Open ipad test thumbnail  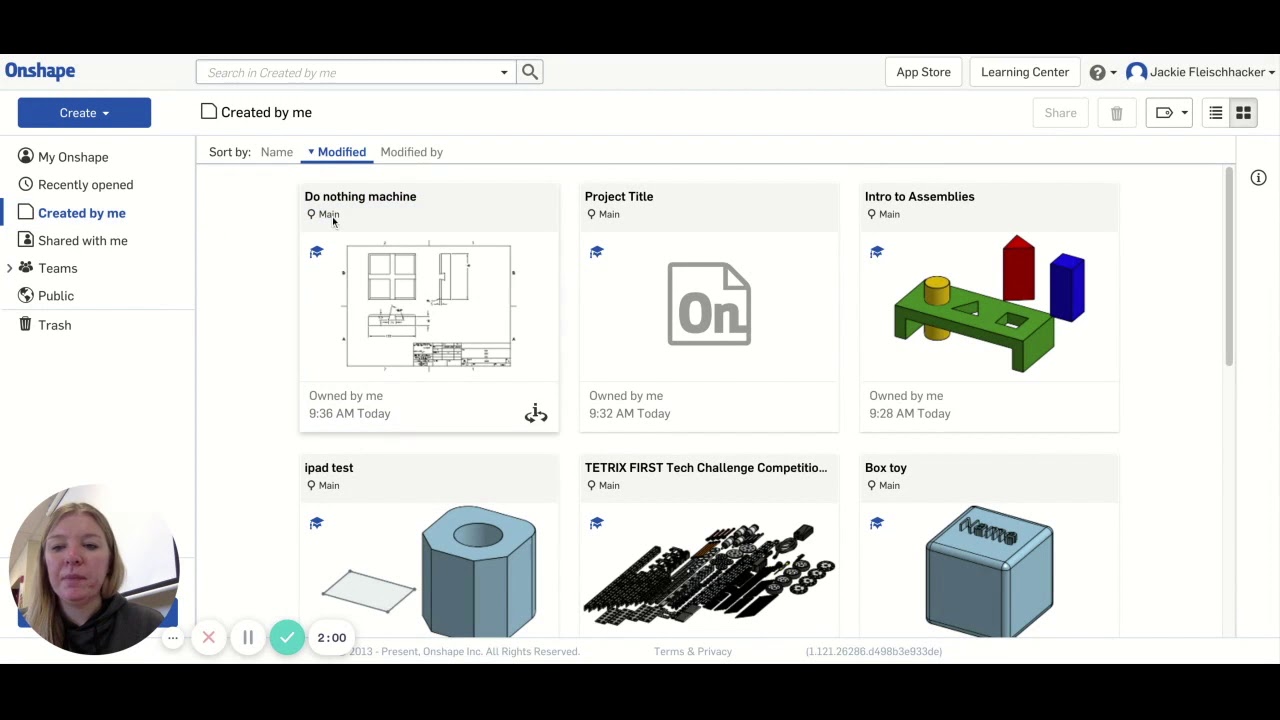click(429, 571)
